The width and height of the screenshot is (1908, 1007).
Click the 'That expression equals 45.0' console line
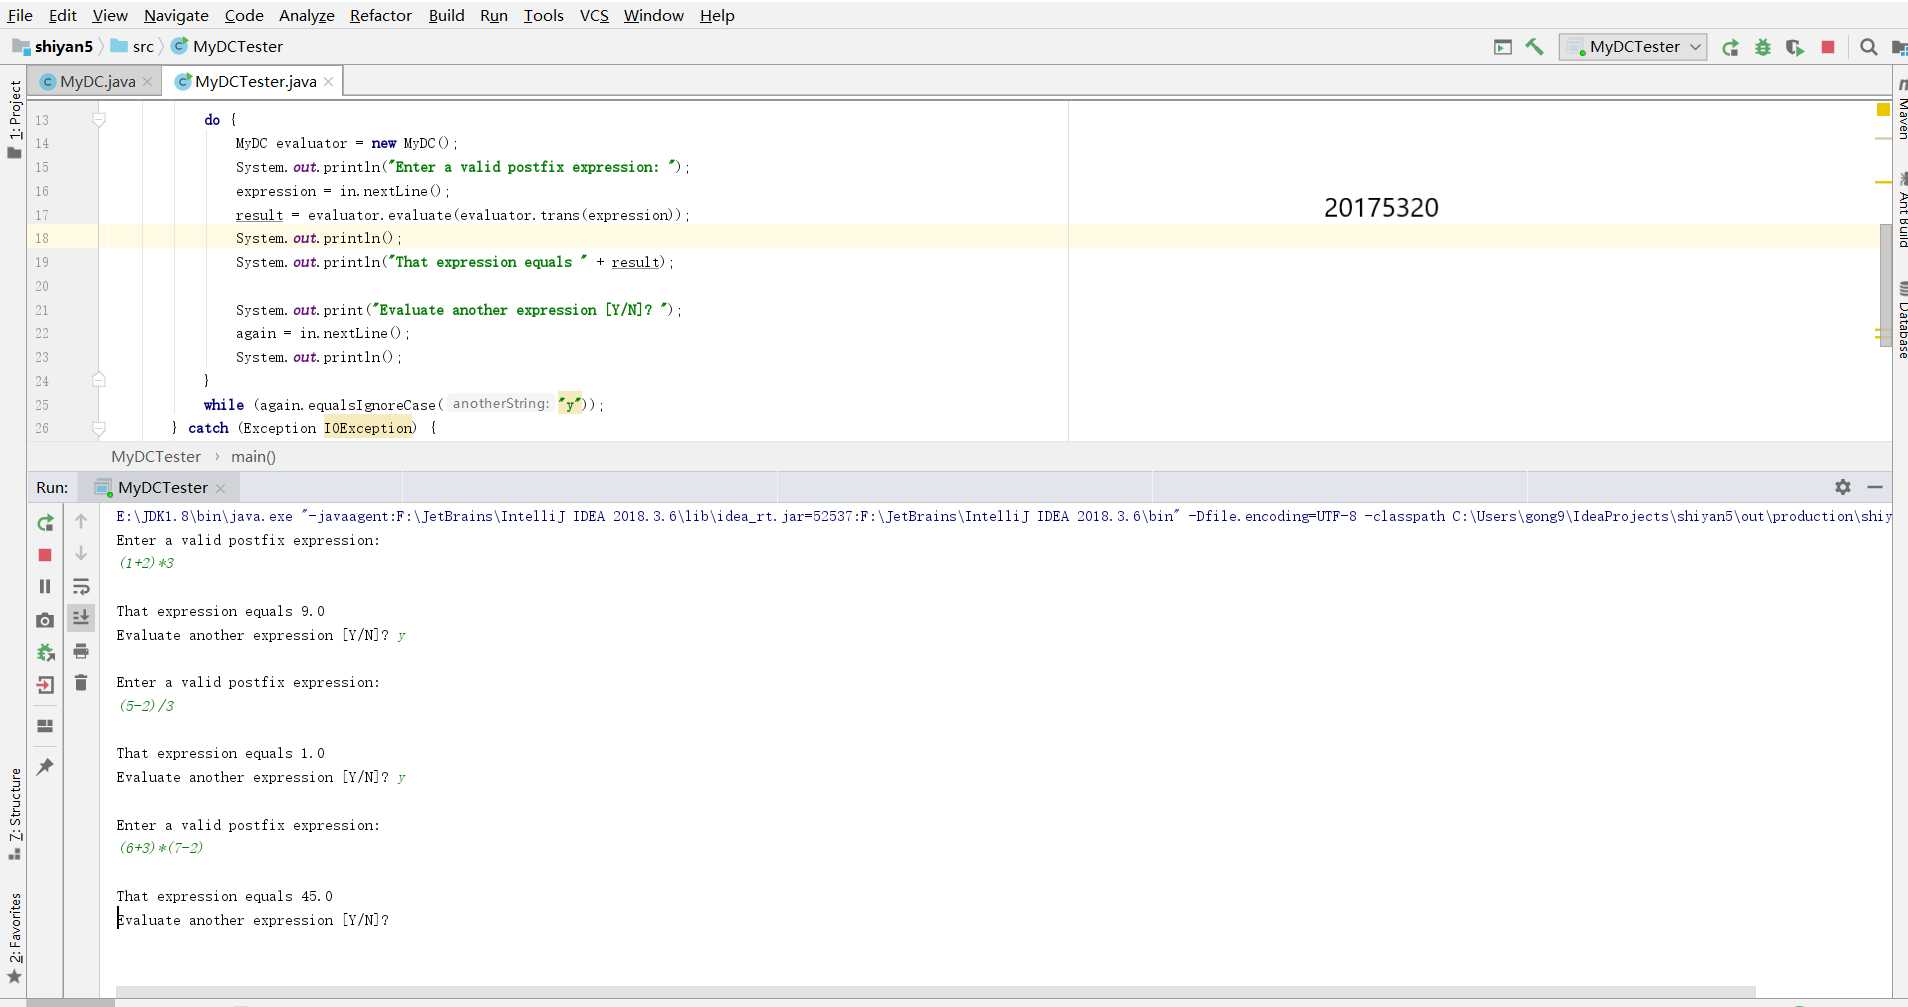coord(224,896)
